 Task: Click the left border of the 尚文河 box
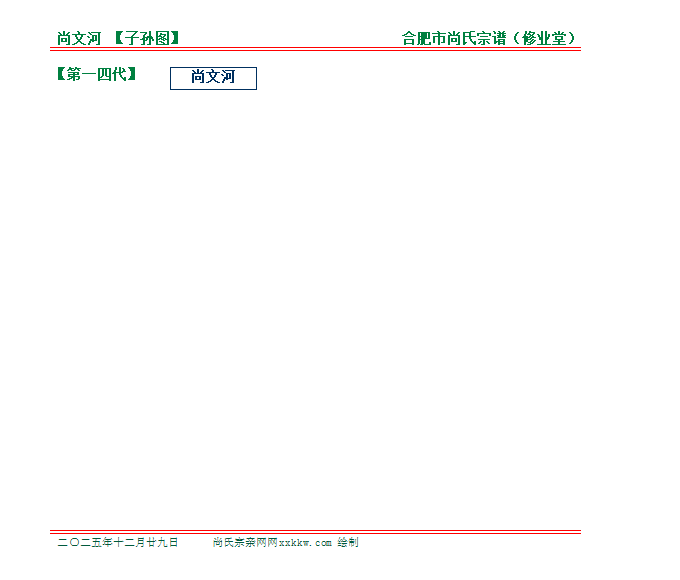pos(170,78)
